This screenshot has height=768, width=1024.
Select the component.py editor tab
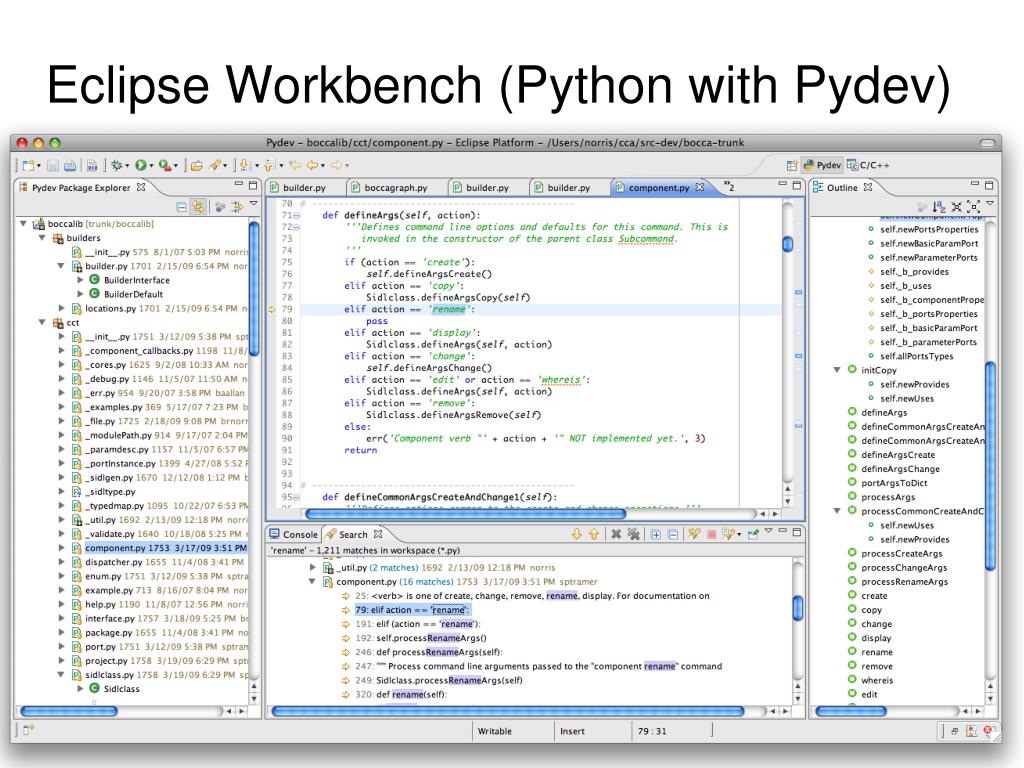point(659,187)
